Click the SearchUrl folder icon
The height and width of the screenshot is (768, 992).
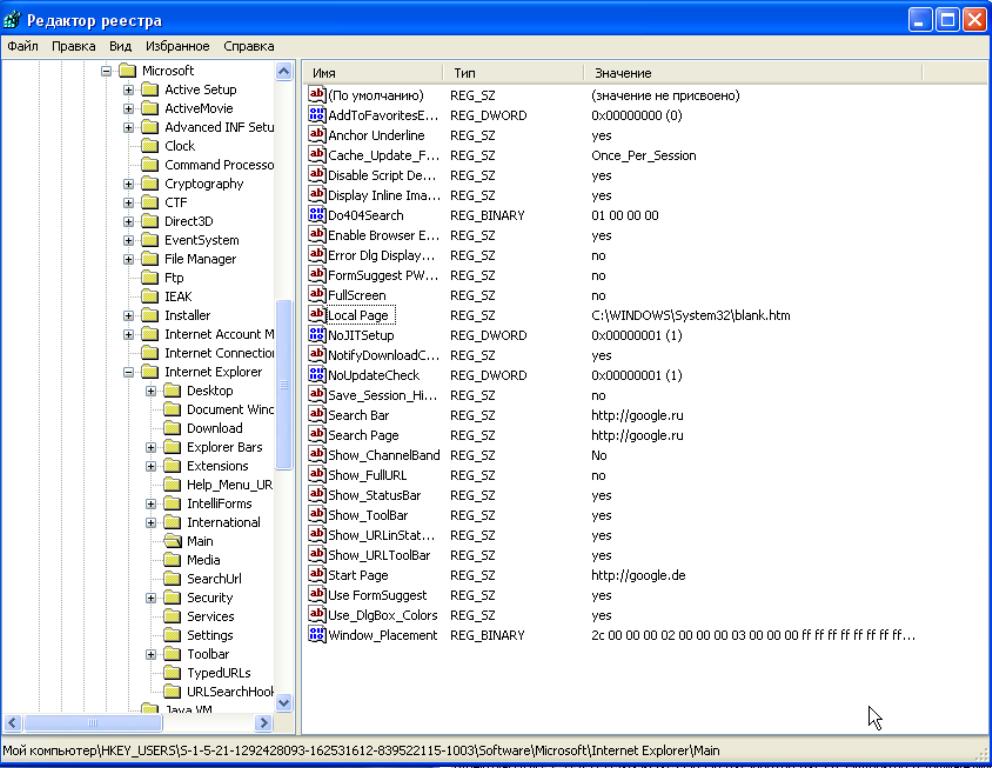point(172,578)
